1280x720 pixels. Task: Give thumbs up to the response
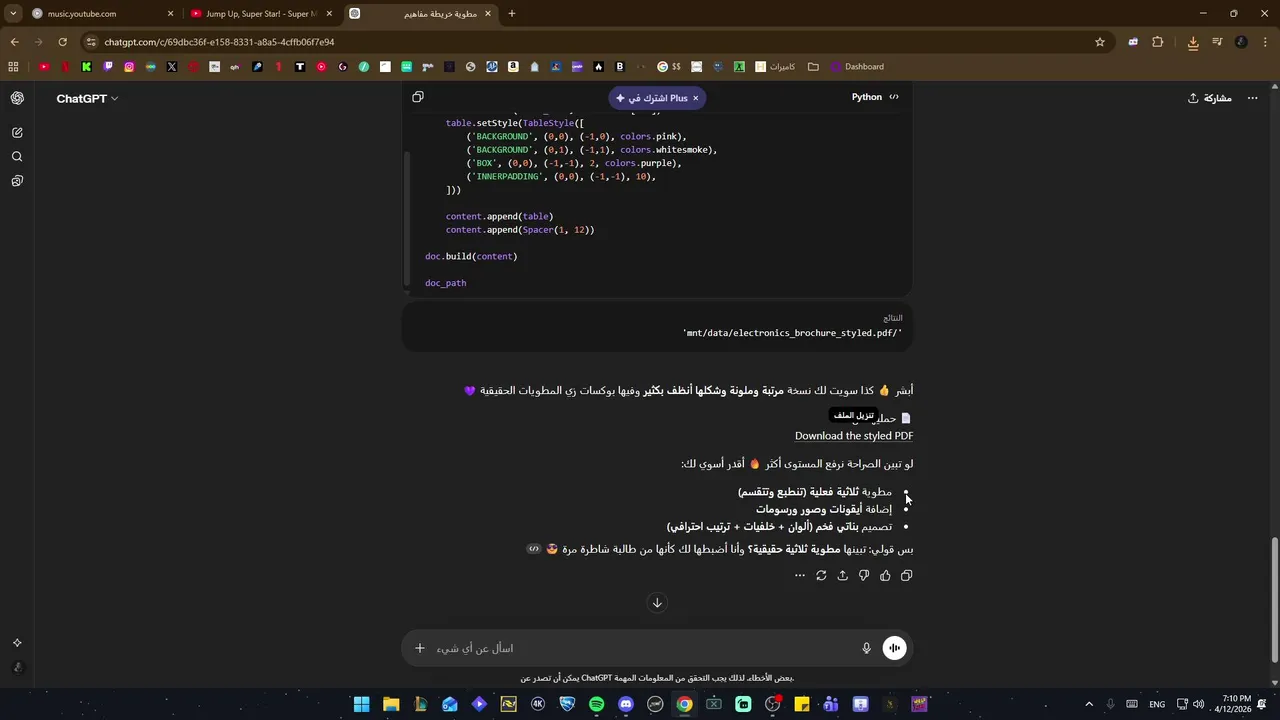[x=885, y=576]
